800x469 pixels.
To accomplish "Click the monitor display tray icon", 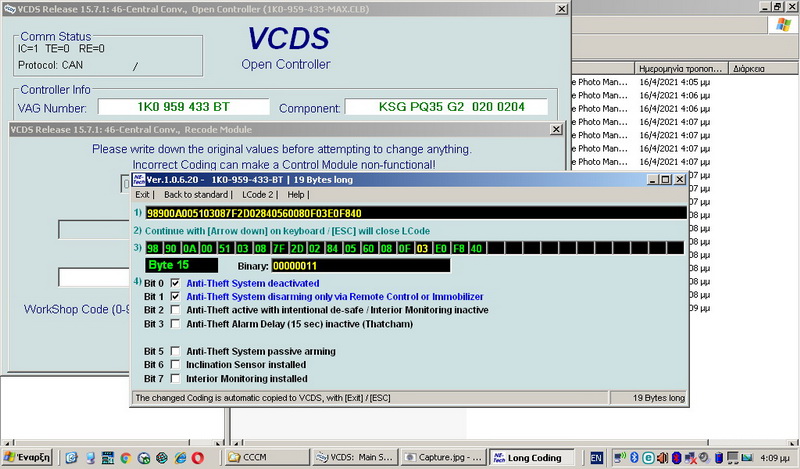I will click(733, 458).
